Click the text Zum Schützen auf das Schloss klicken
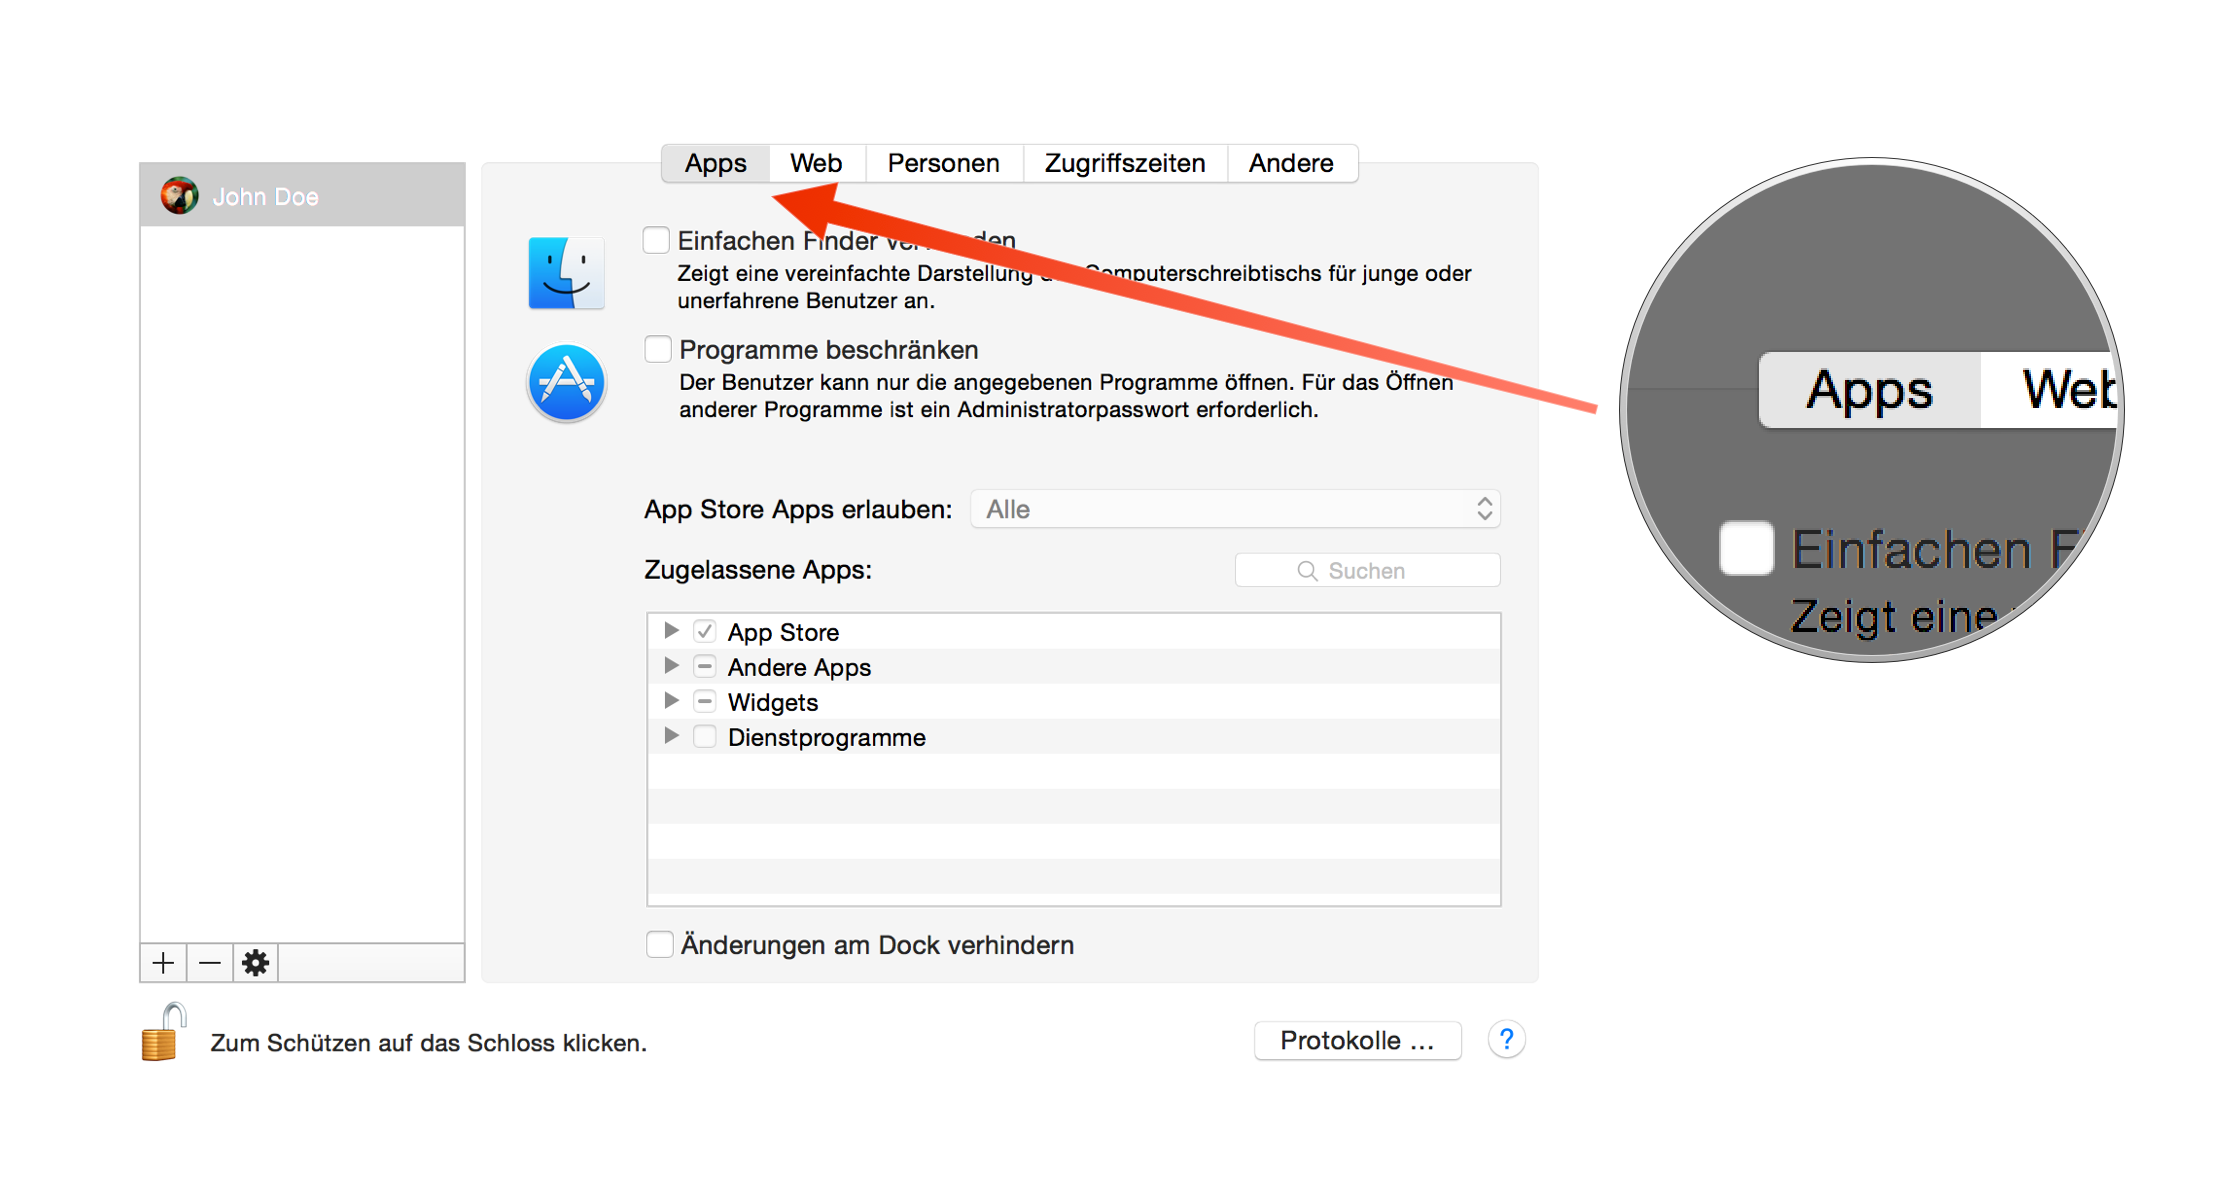 point(428,1042)
